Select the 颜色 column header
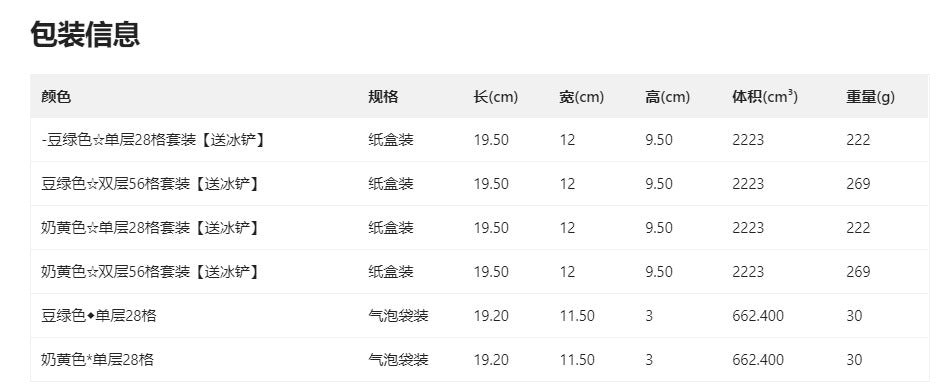 (x=56, y=97)
